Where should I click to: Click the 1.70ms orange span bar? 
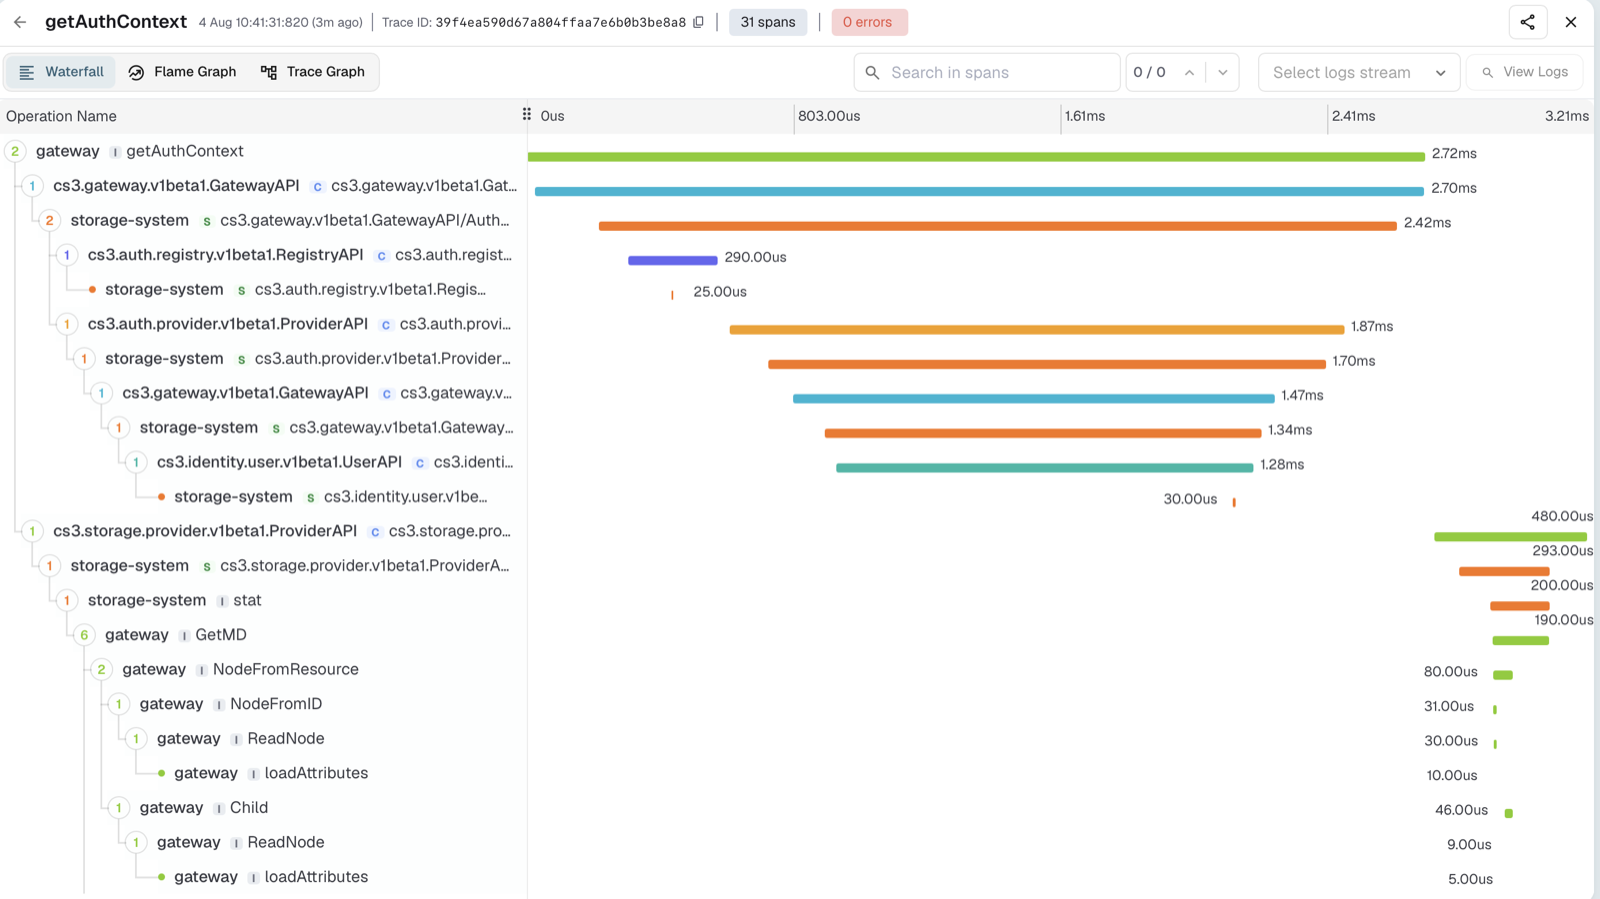click(x=1047, y=364)
